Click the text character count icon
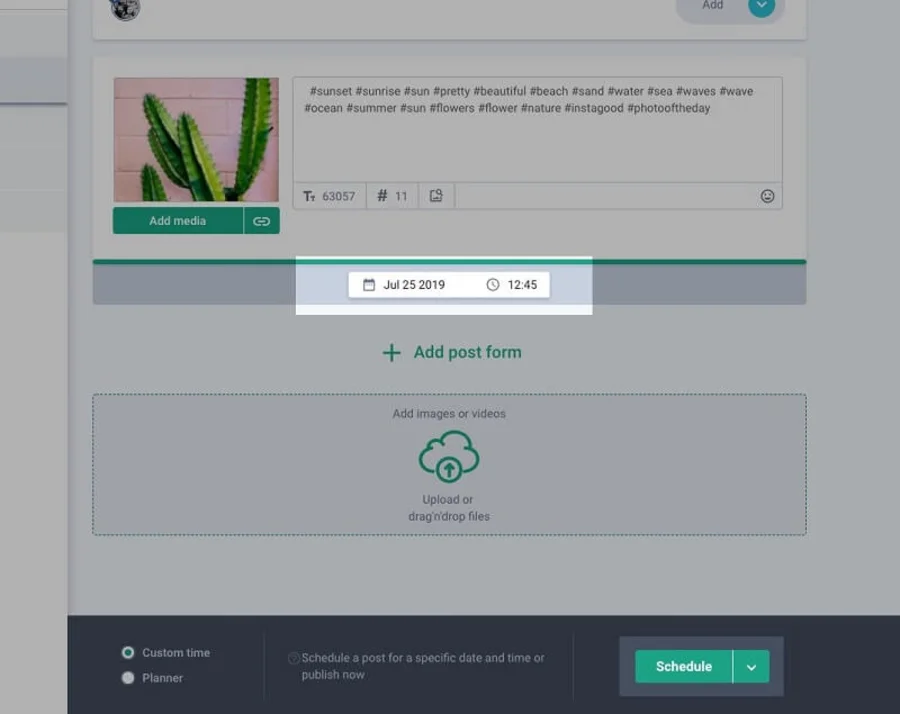The height and width of the screenshot is (714, 900). click(x=310, y=196)
